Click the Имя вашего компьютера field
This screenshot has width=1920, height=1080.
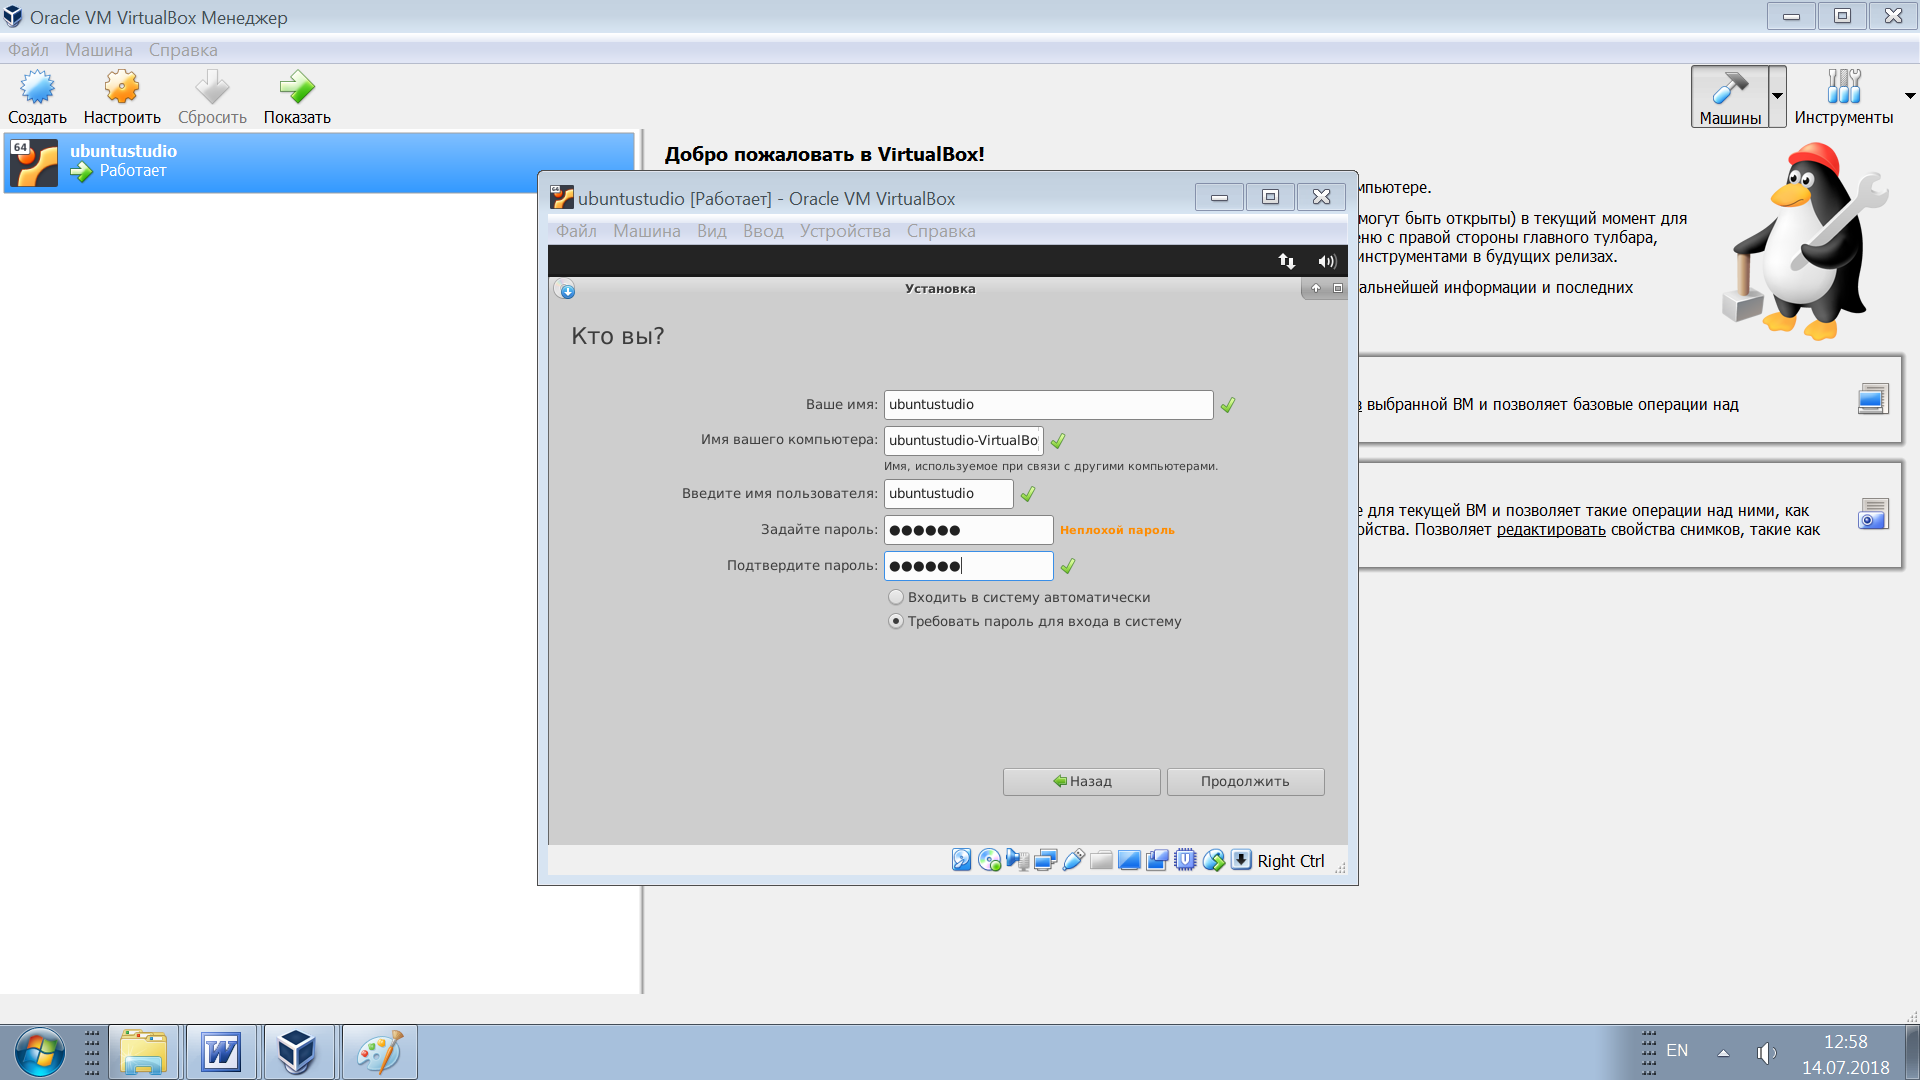[x=963, y=440]
